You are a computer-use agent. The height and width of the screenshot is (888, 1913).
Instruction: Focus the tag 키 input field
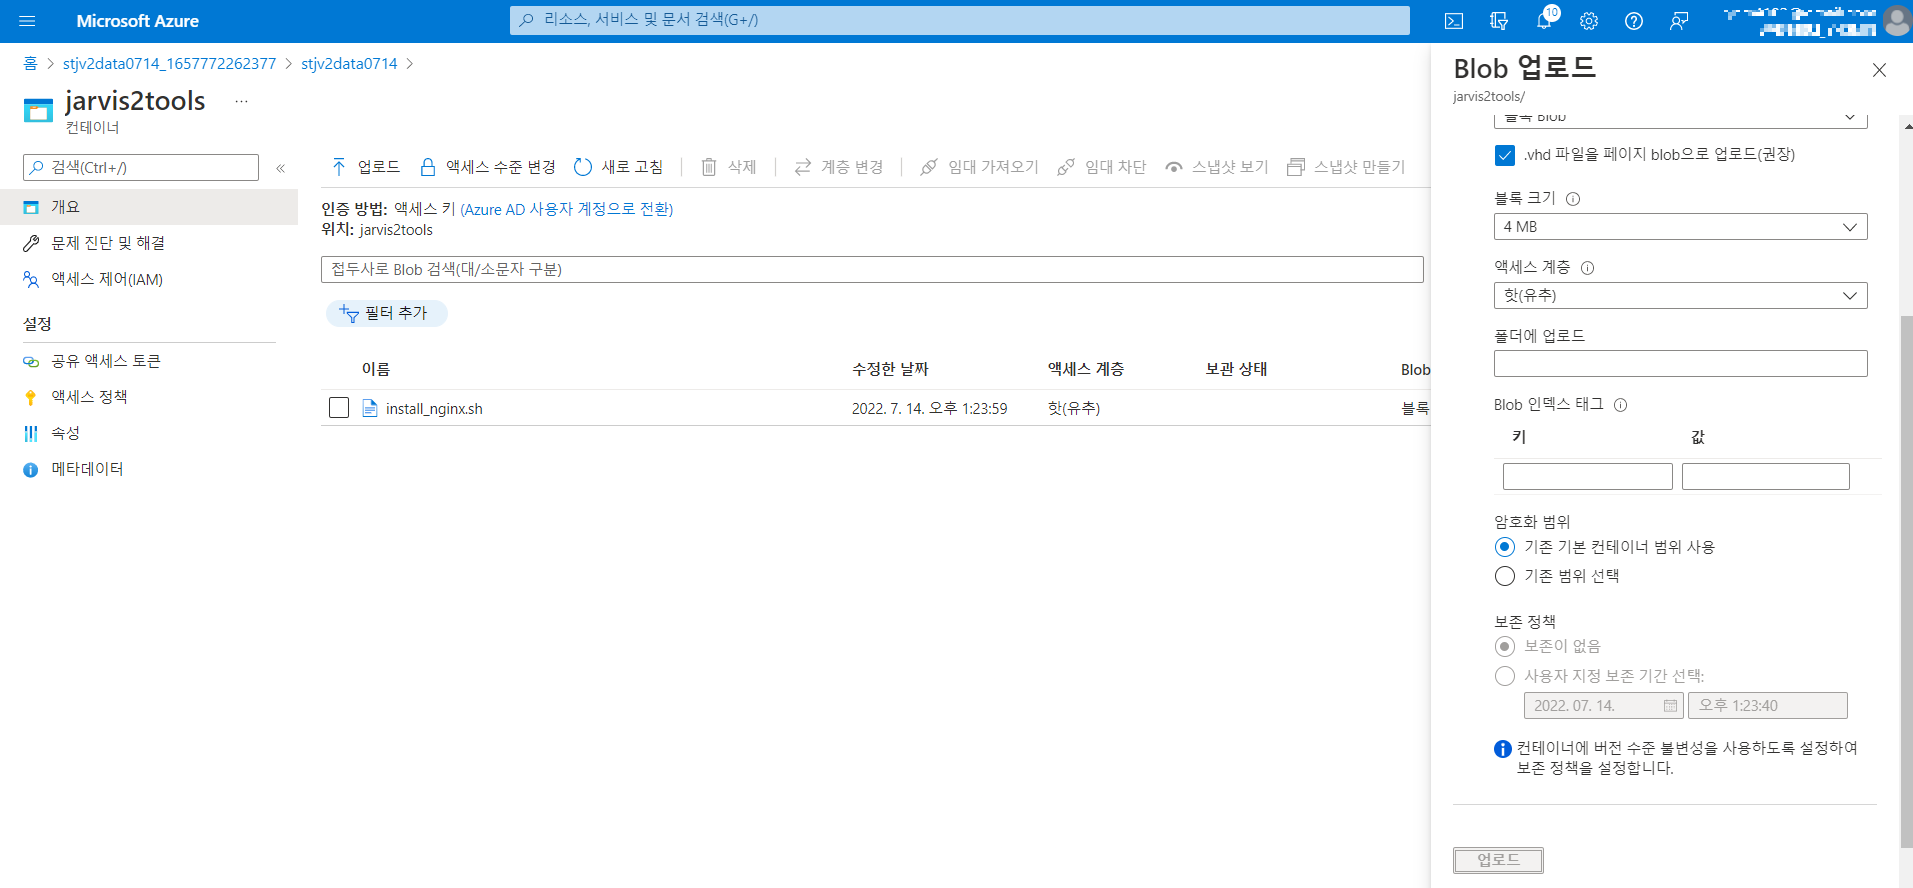[1587, 477]
